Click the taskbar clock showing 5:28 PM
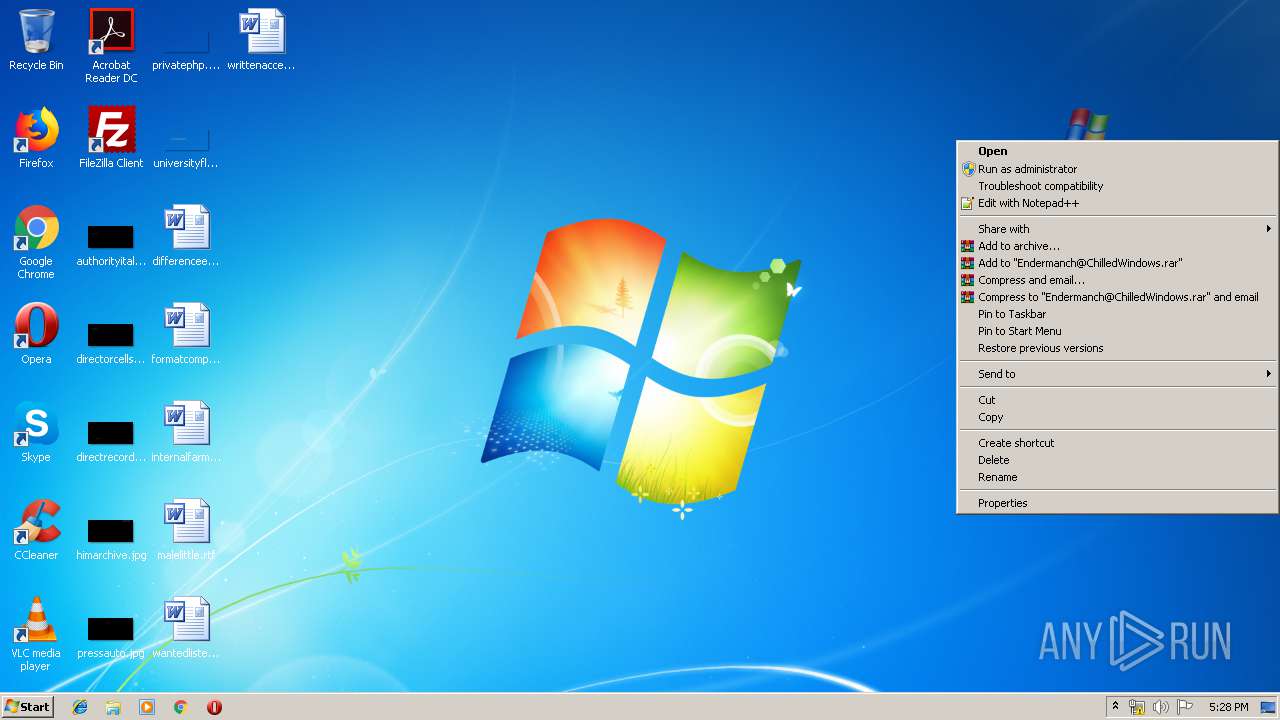Viewport: 1280px width, 720px height. click(x=1228, y=707)
